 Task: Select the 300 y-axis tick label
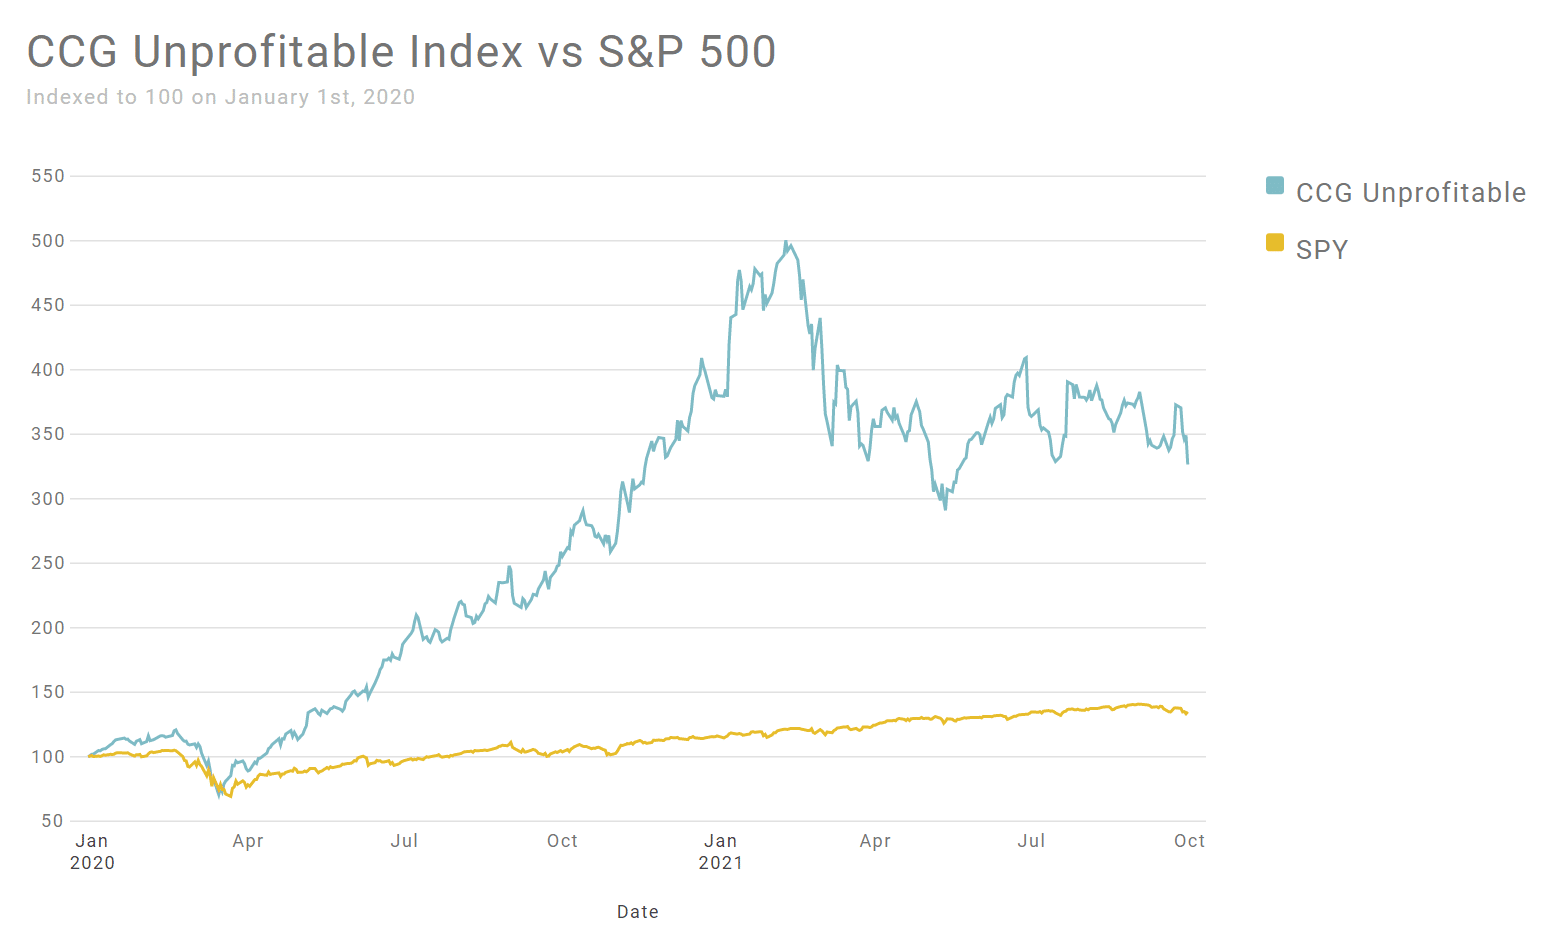click(48, 499)
